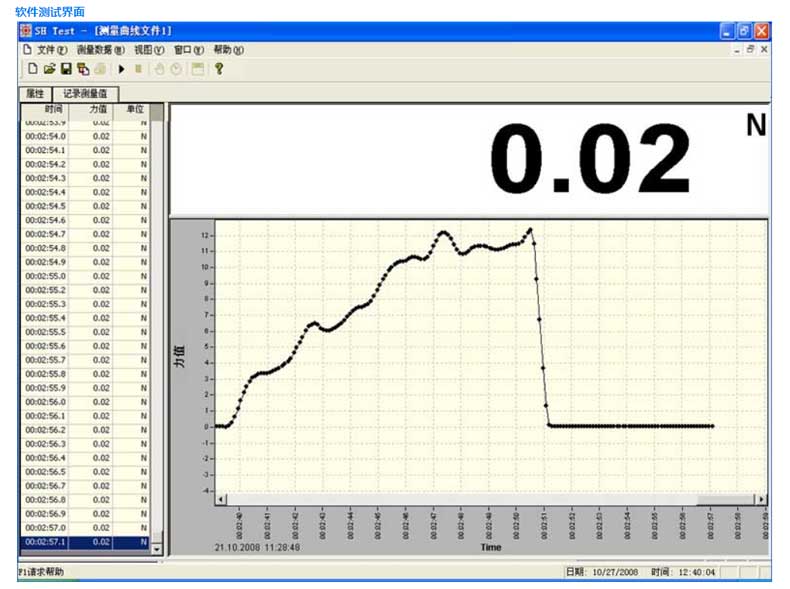Open the 帮助 menu
This screenshot has height=589, width=790.
click(228, 49)
